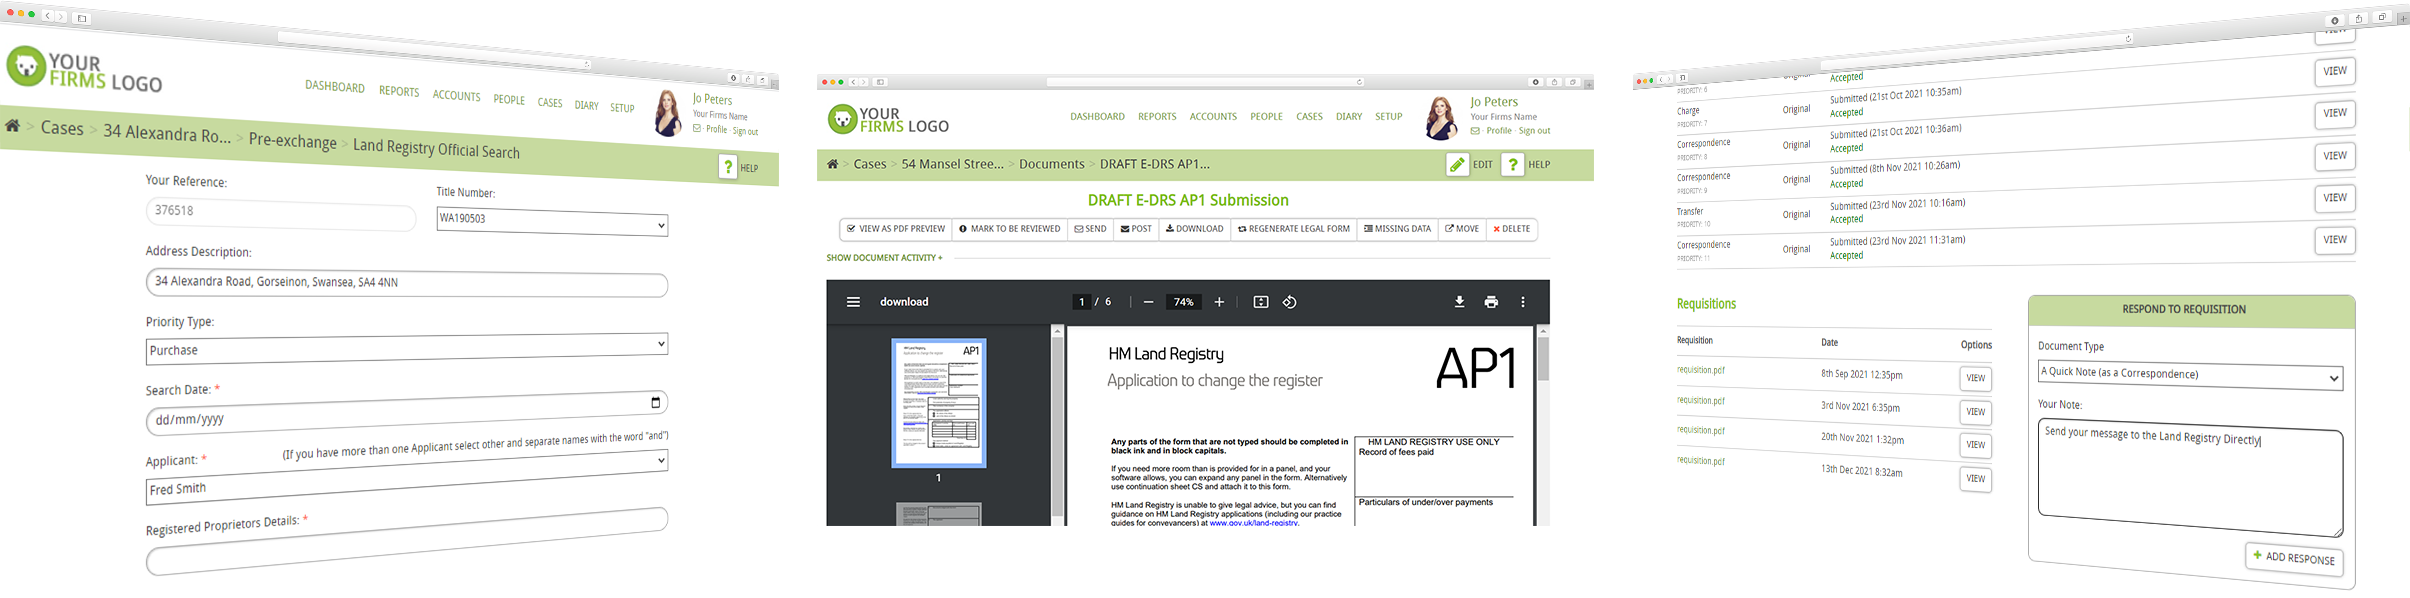The width and height of the screenshot is (2410, 598).
Task: Open Diary menu on the Official Search page
Action: click(x=586, y=105)
